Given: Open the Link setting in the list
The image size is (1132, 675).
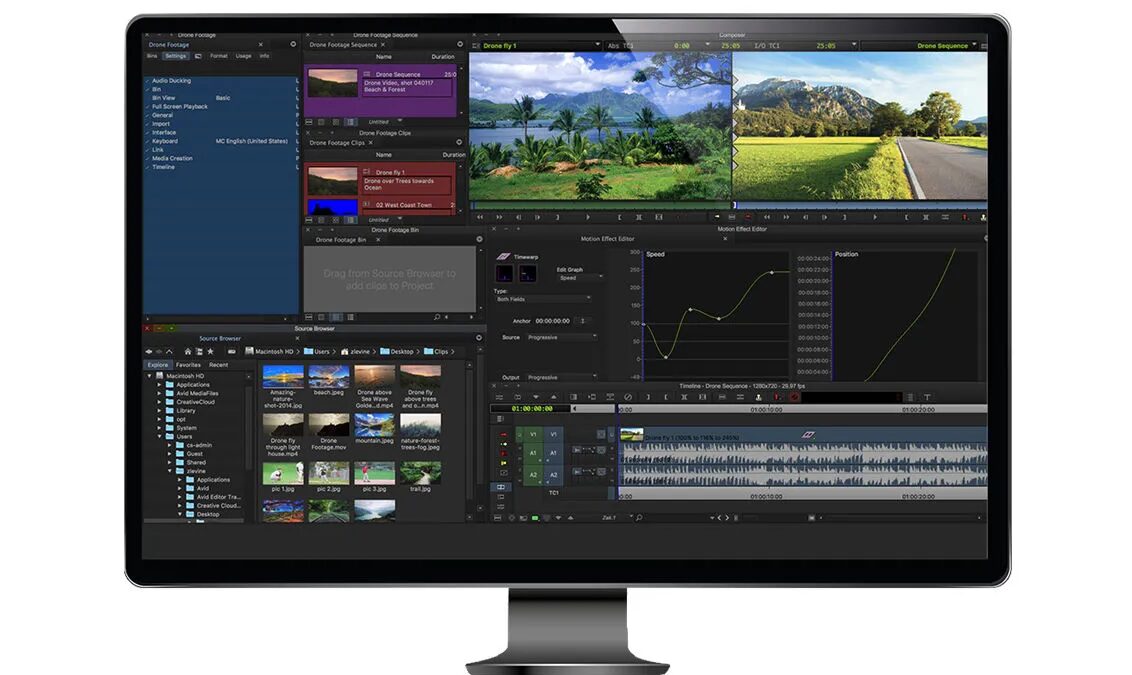Looking at the screenshot, I should coord(157,150).
